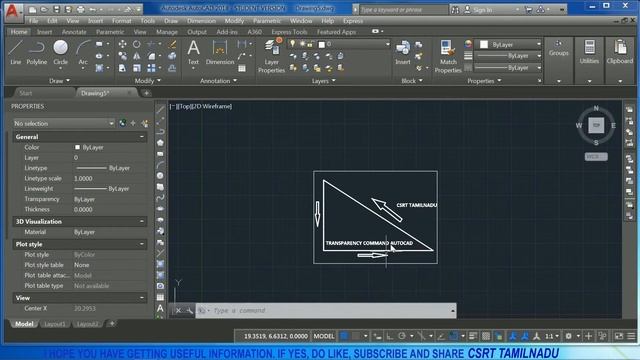Click the keyword search box in title bar

tap(403, 9)
